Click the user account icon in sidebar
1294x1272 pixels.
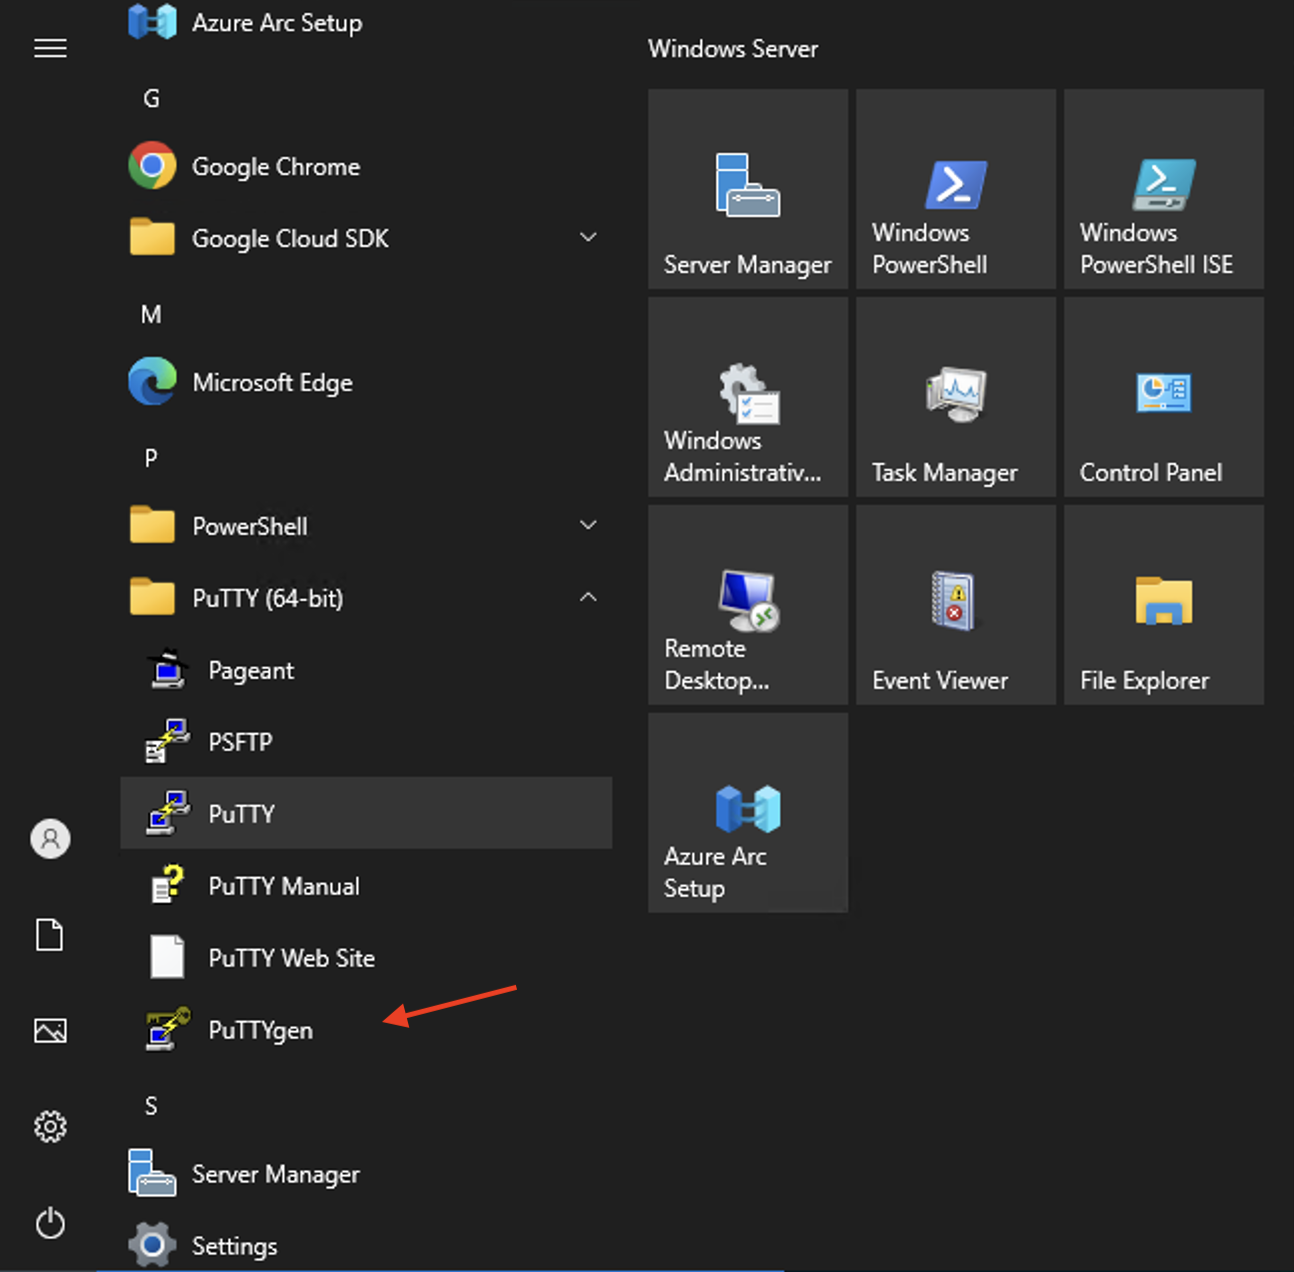tap(50, 838)
